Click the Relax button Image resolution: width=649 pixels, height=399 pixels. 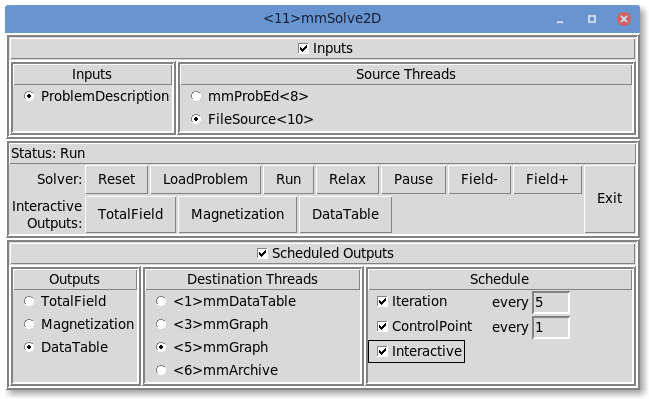tap(347, 180)
